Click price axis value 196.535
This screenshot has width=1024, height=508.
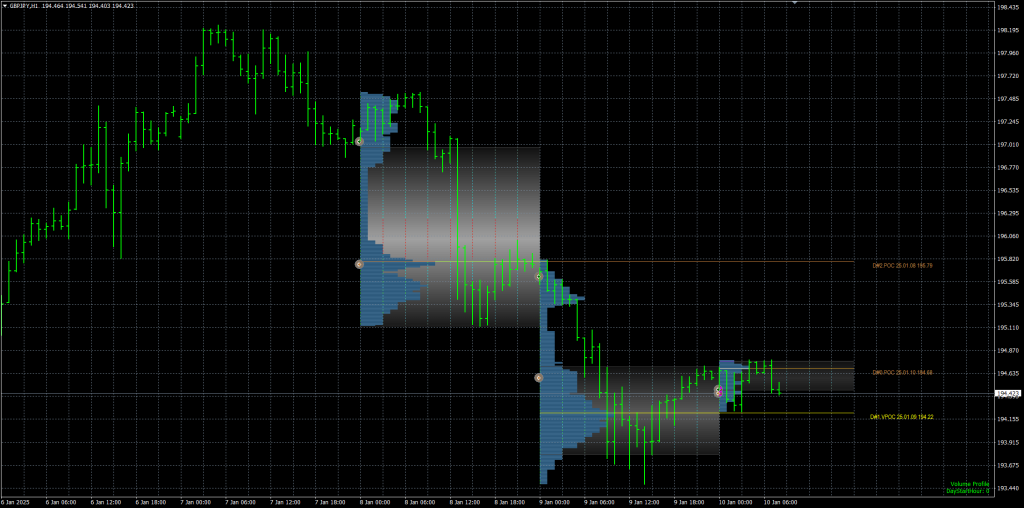[1007, 190]
